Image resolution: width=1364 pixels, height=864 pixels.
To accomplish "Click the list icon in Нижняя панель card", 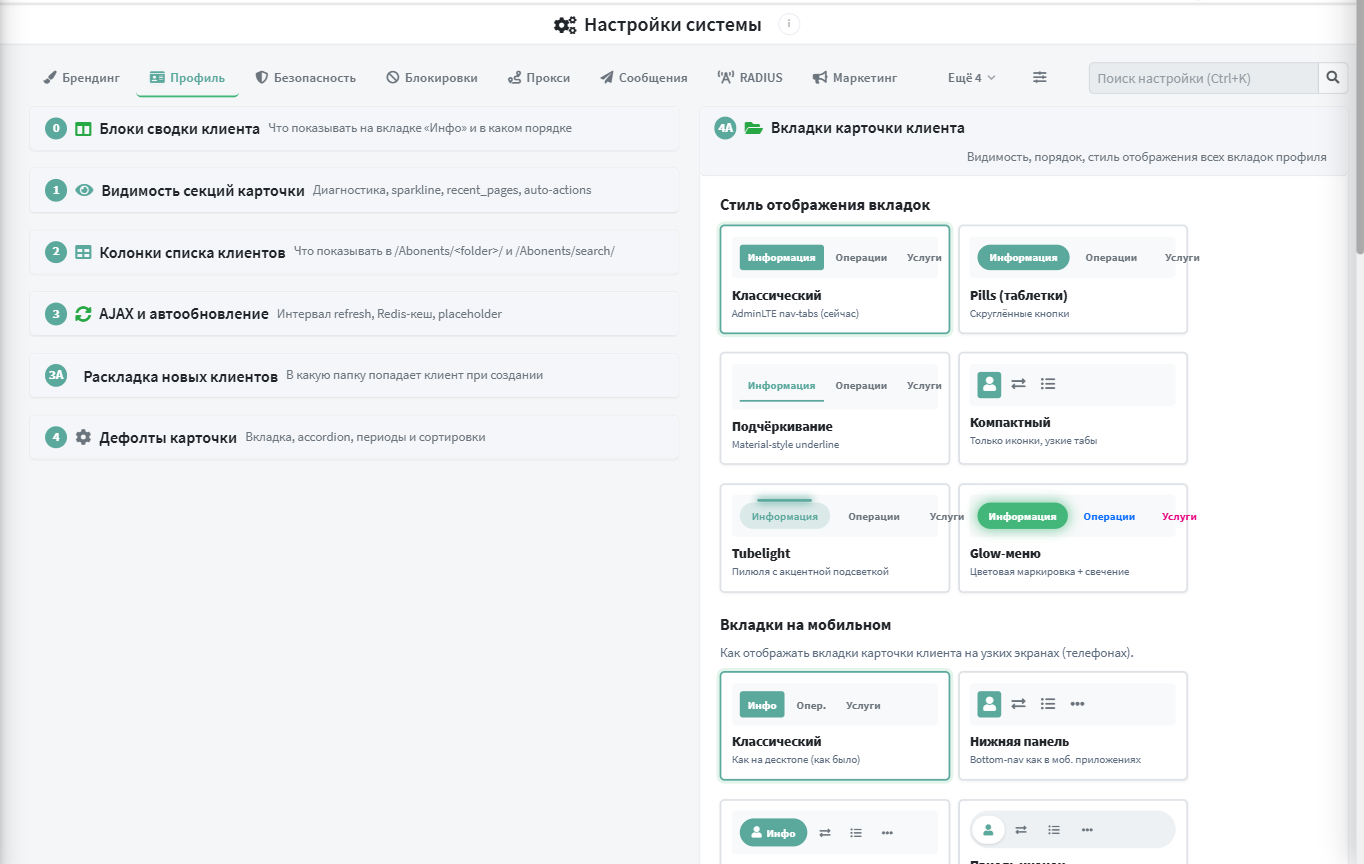I will coord(1048,704).
